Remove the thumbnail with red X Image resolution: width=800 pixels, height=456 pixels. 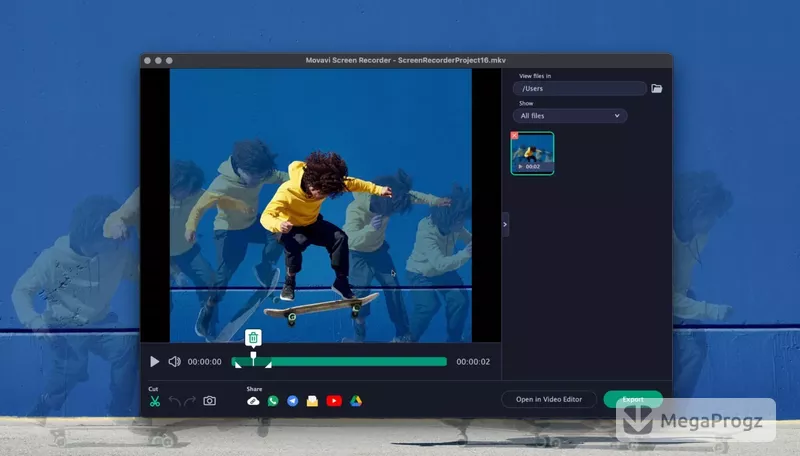pyautogui.click(x=514, y=135)
